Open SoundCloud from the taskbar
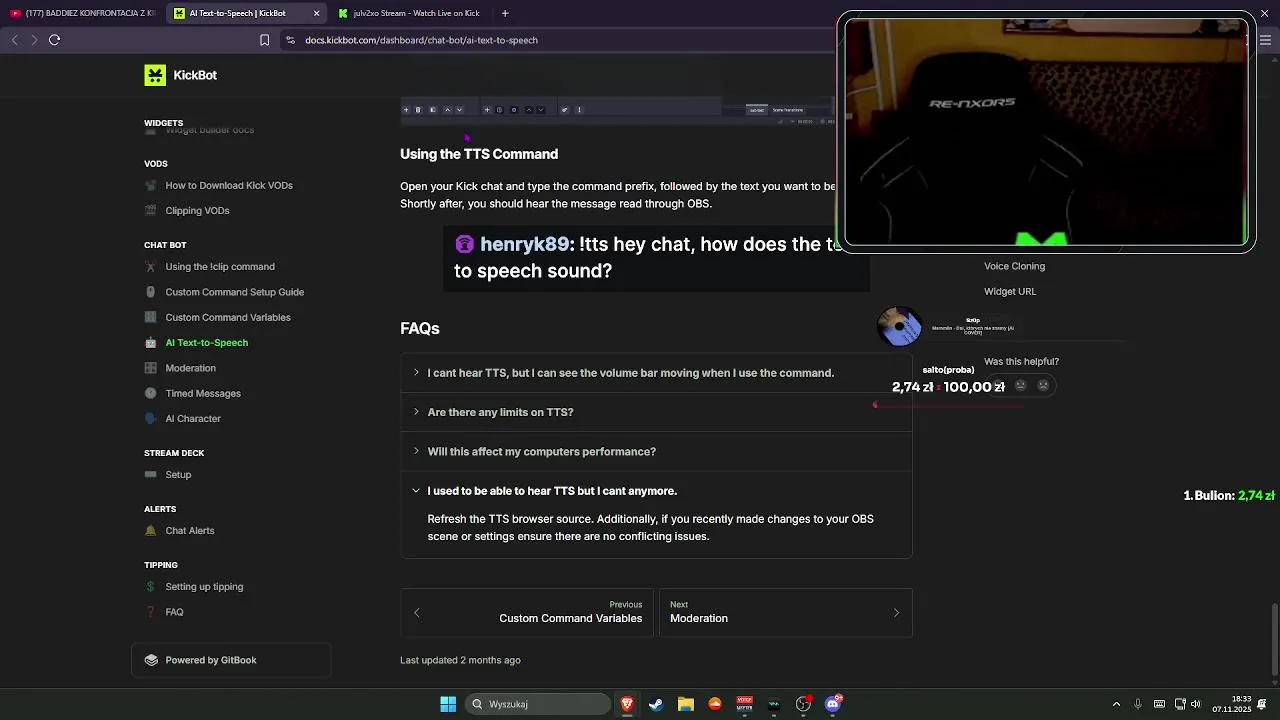 [x=715, y=704]
